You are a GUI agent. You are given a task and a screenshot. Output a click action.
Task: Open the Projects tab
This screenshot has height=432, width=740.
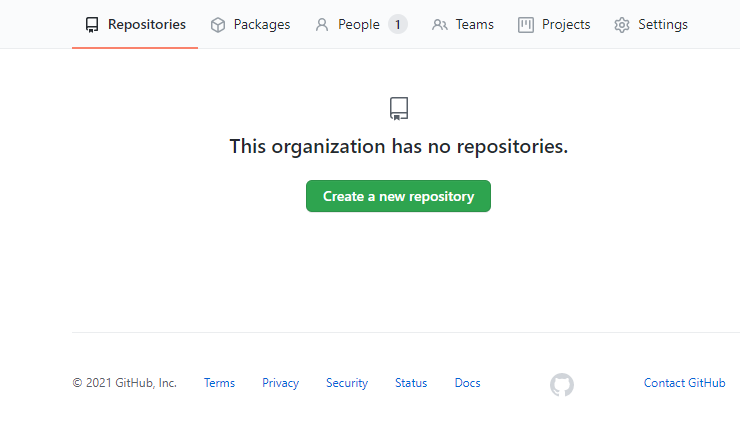[554, 25]
